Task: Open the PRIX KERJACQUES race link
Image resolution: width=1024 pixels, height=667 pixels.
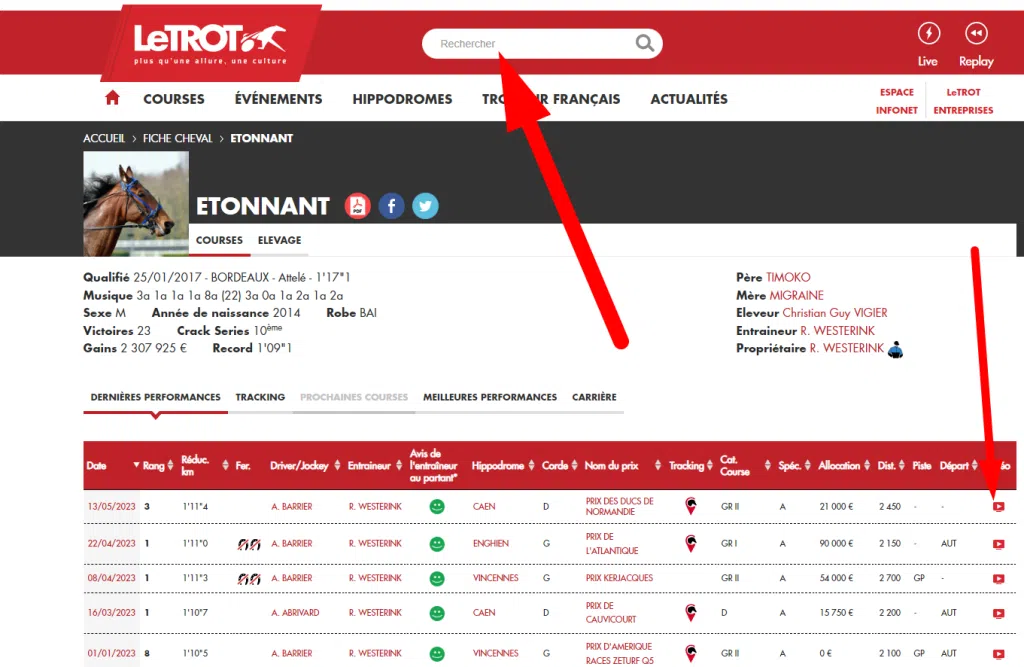Action: click(x=619, y=578)
